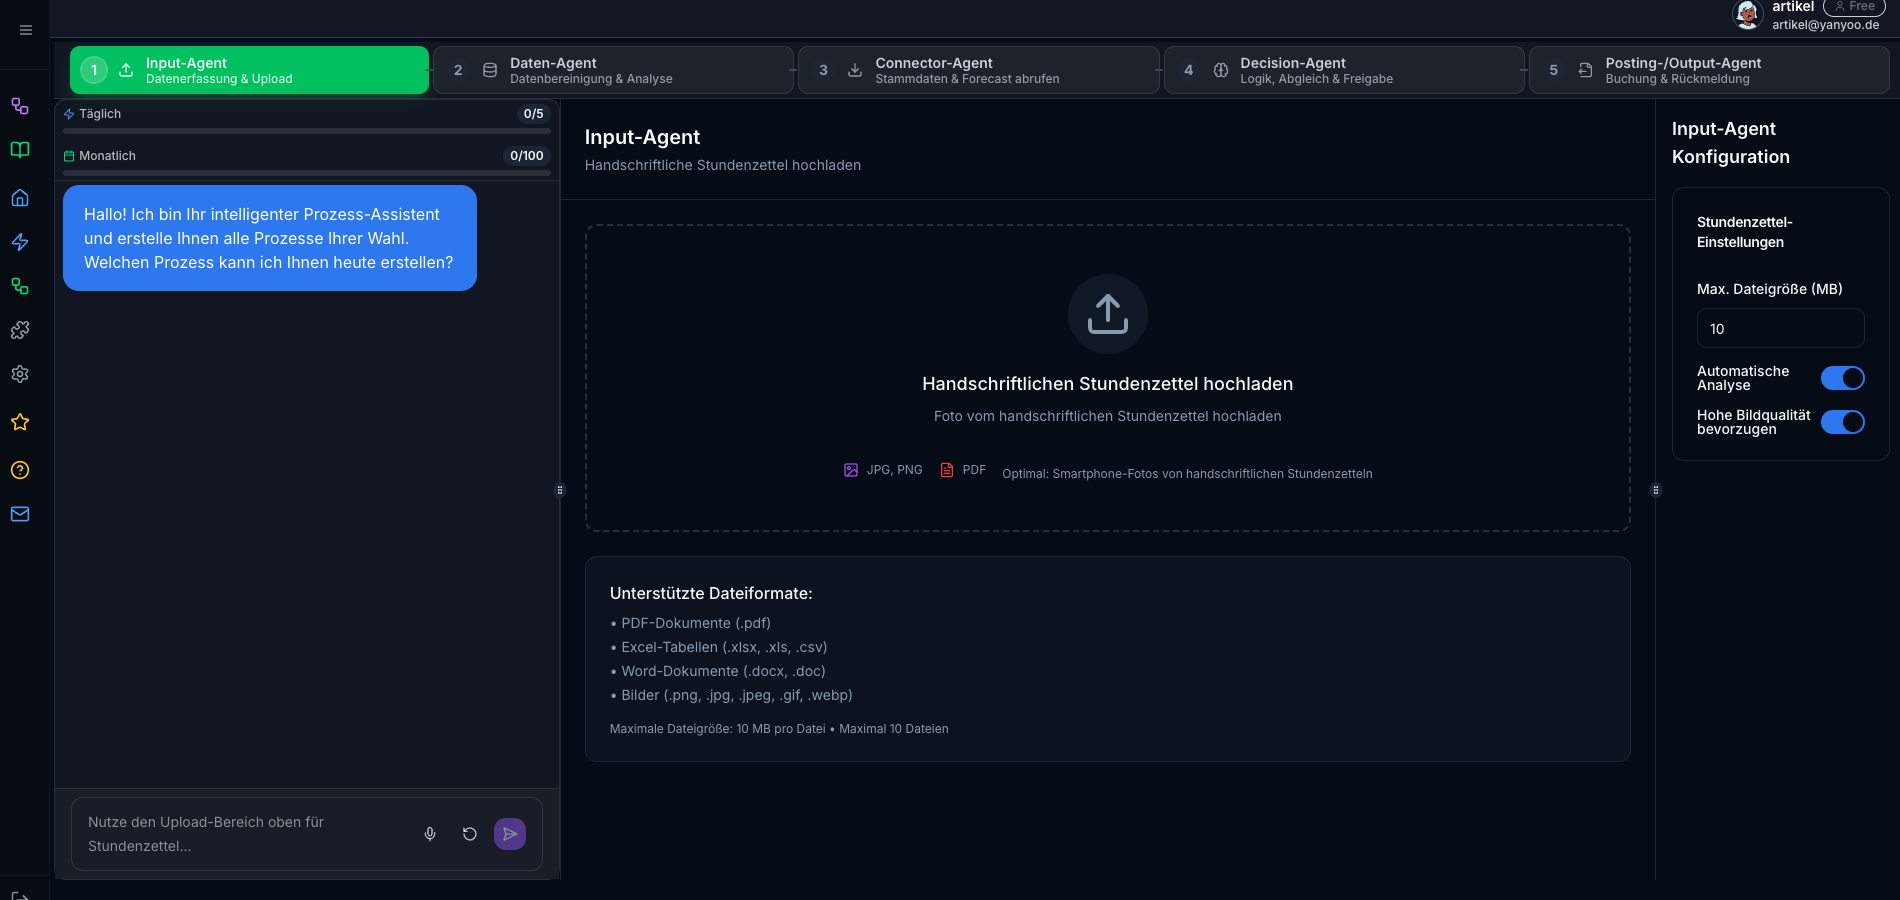Image resolution: width=1900 pixels, height=900 pixels.
Task: Select the green book icon in sidebar
Action: coord(20,150)
